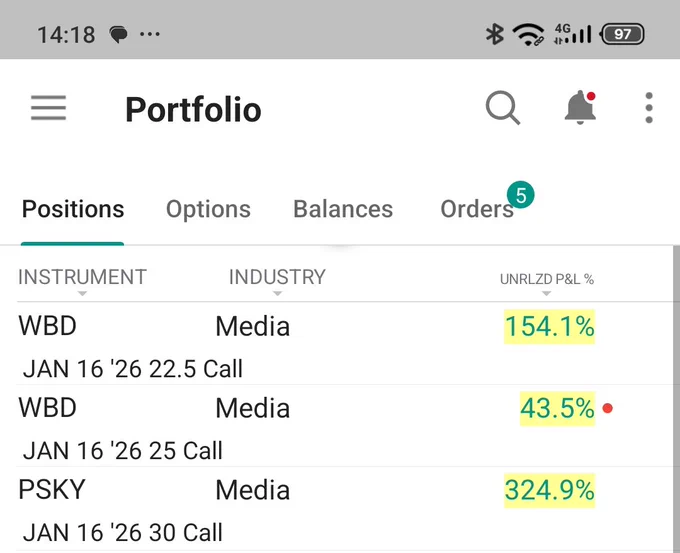Tap the search magnifier icon

[x=503, y=108]
